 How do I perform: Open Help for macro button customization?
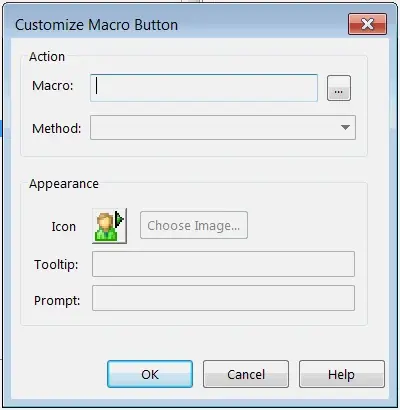tap(342, 374)
